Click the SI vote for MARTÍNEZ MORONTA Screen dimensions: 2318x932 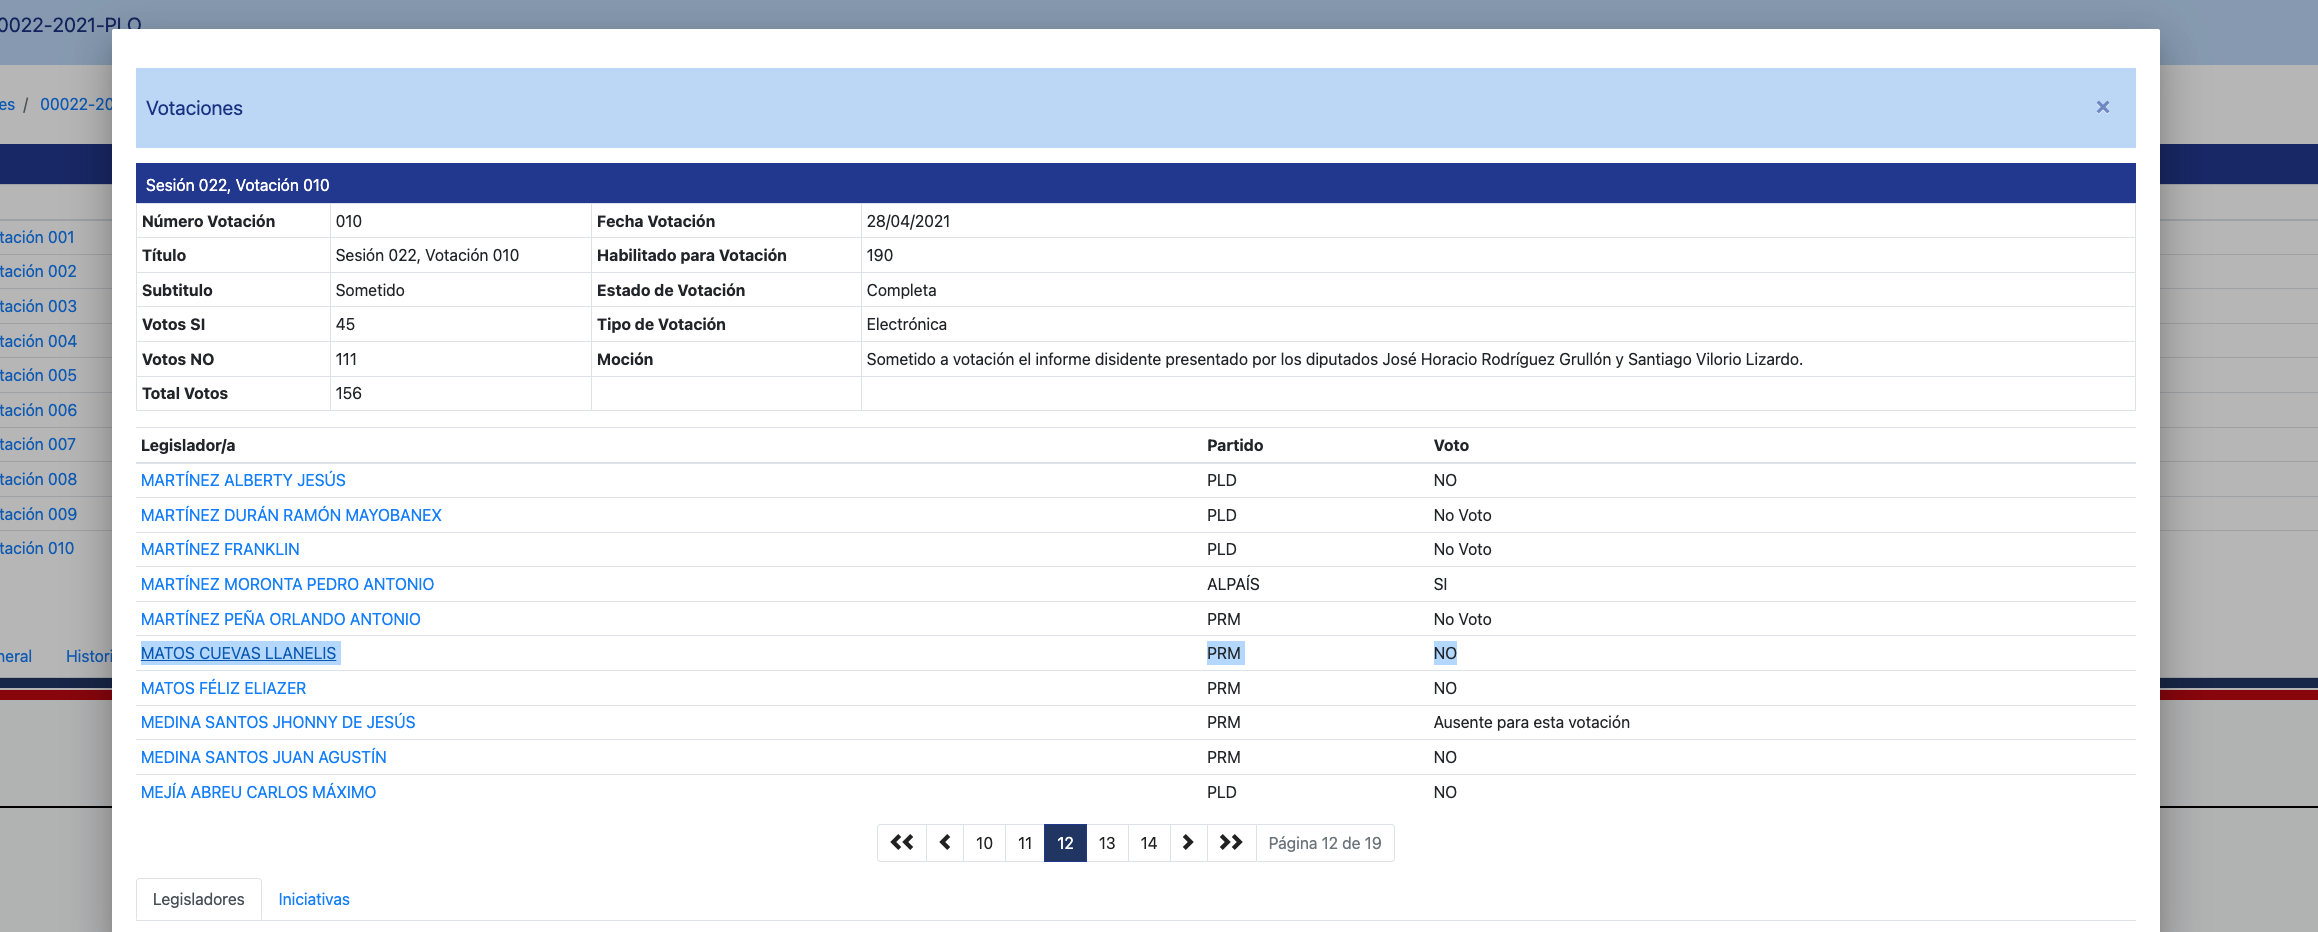coord(1440,584)
